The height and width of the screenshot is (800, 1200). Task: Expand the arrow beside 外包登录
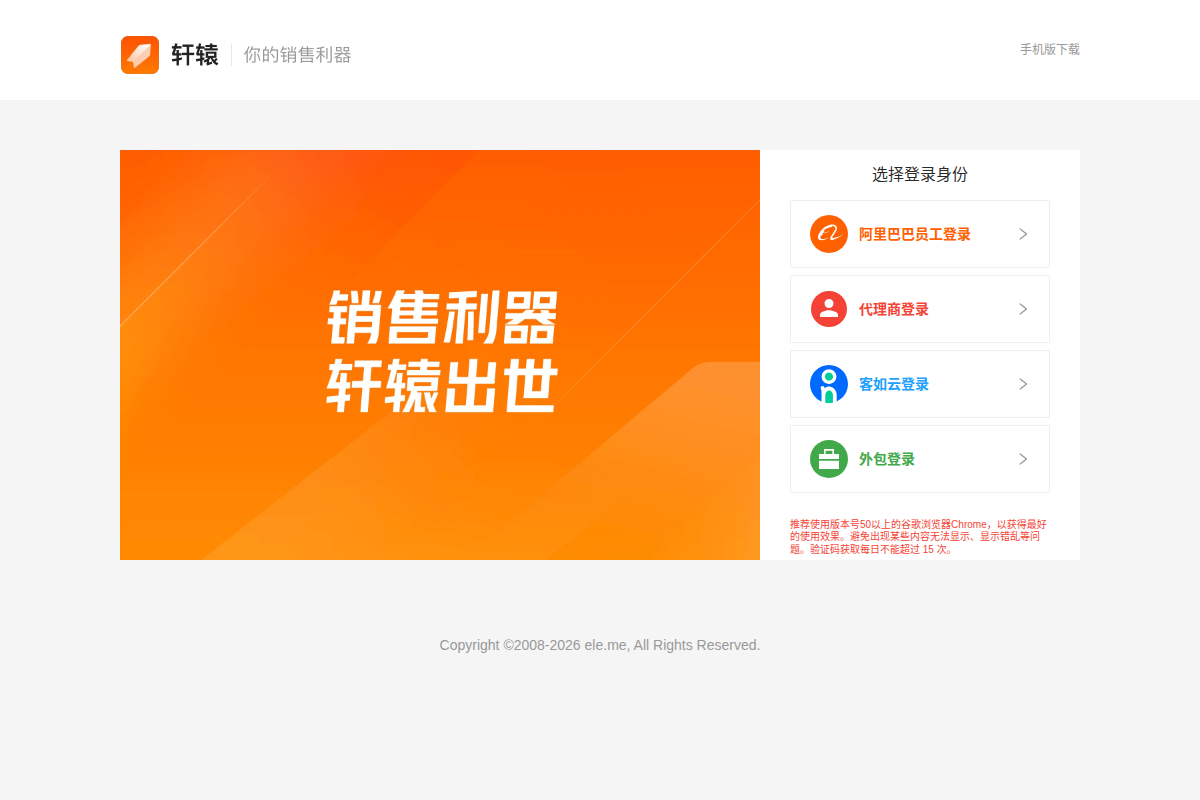[x=1023, y=459]
